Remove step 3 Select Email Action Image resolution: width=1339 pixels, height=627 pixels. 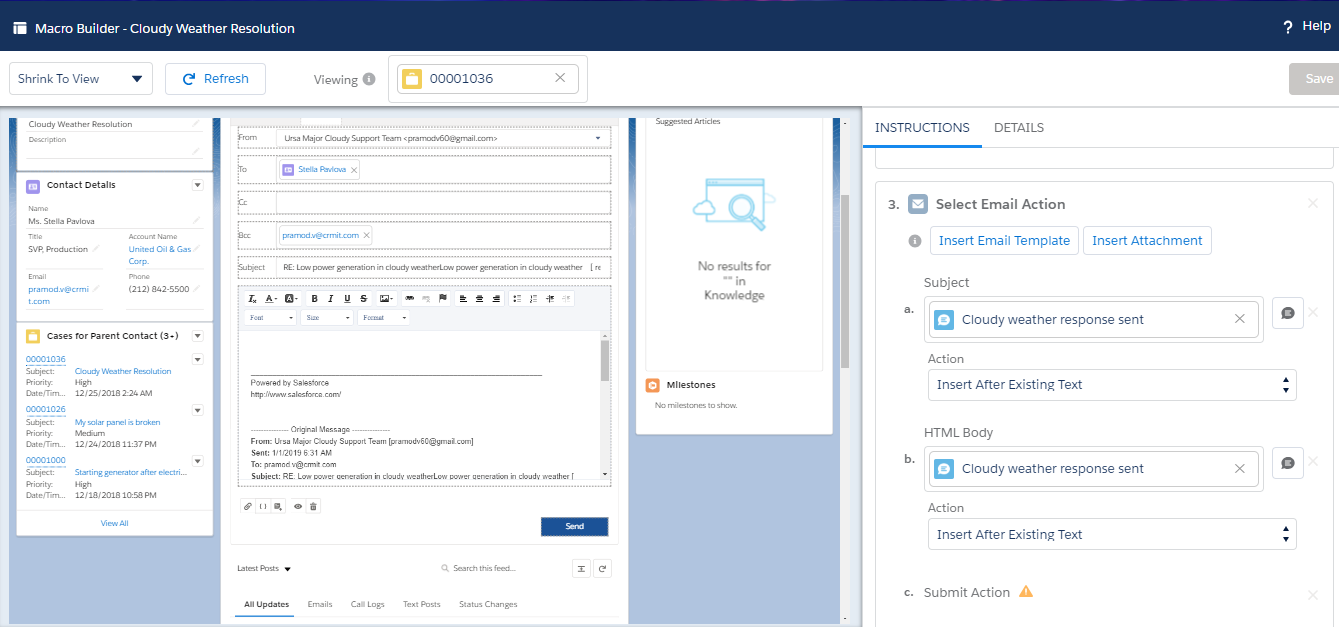point(1313,204)
